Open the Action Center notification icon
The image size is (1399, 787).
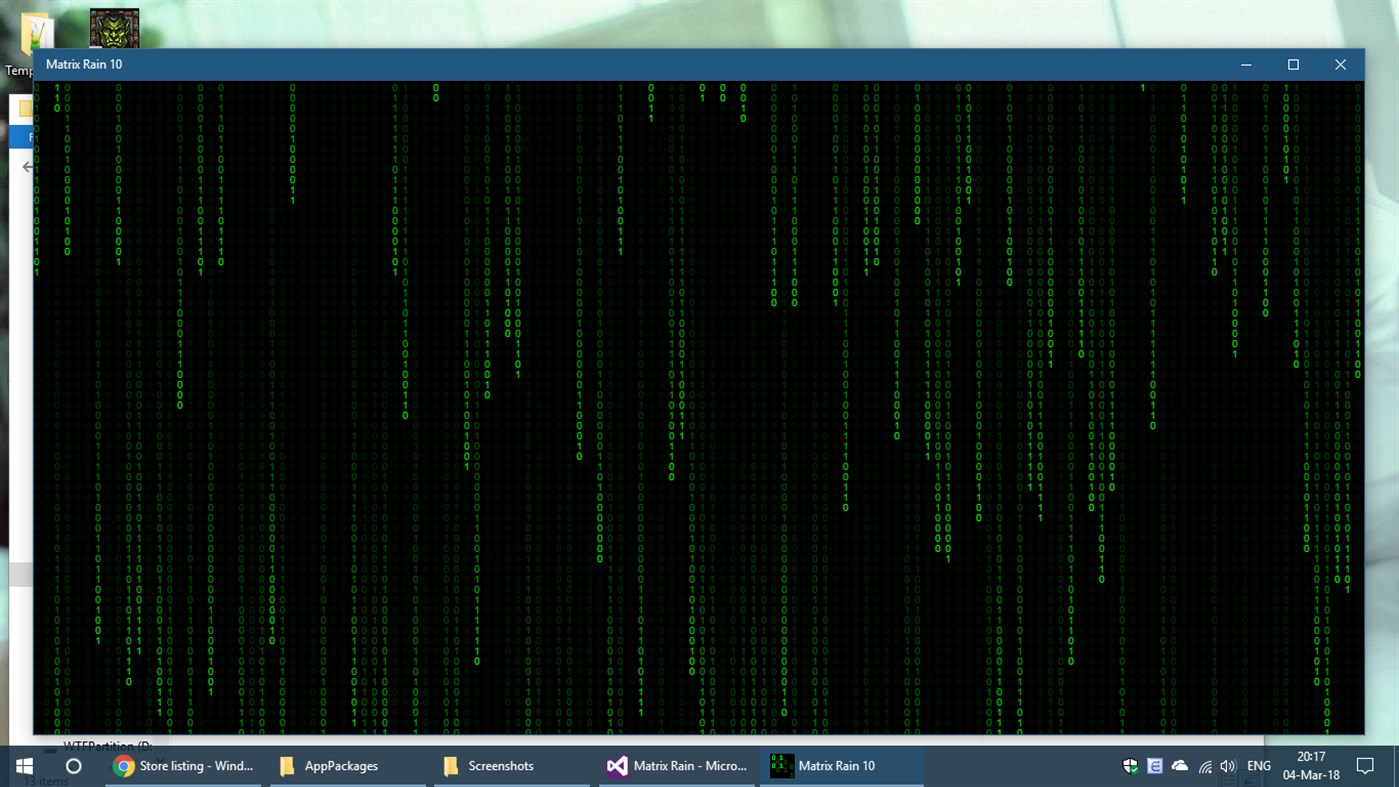coord(1367,766)
